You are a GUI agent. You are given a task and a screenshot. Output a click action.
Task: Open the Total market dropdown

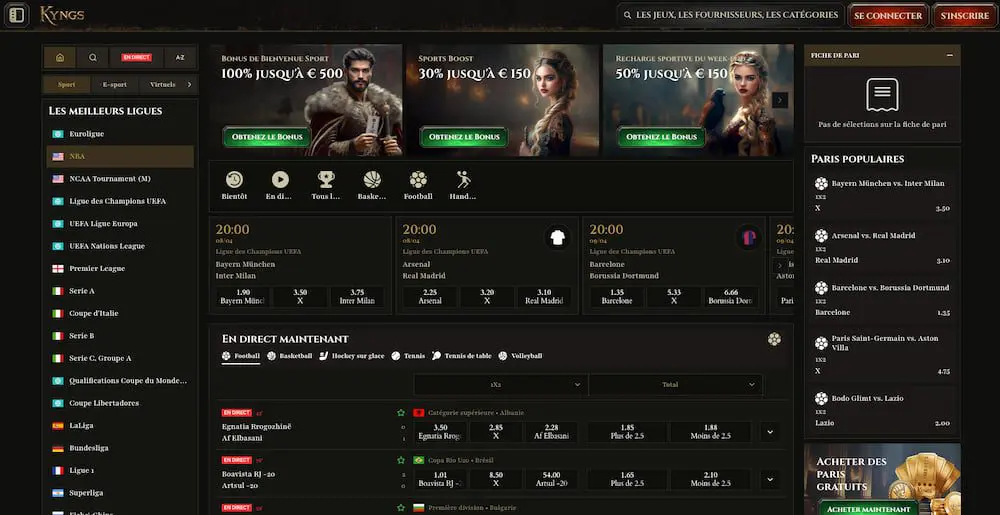click(675, 385)
